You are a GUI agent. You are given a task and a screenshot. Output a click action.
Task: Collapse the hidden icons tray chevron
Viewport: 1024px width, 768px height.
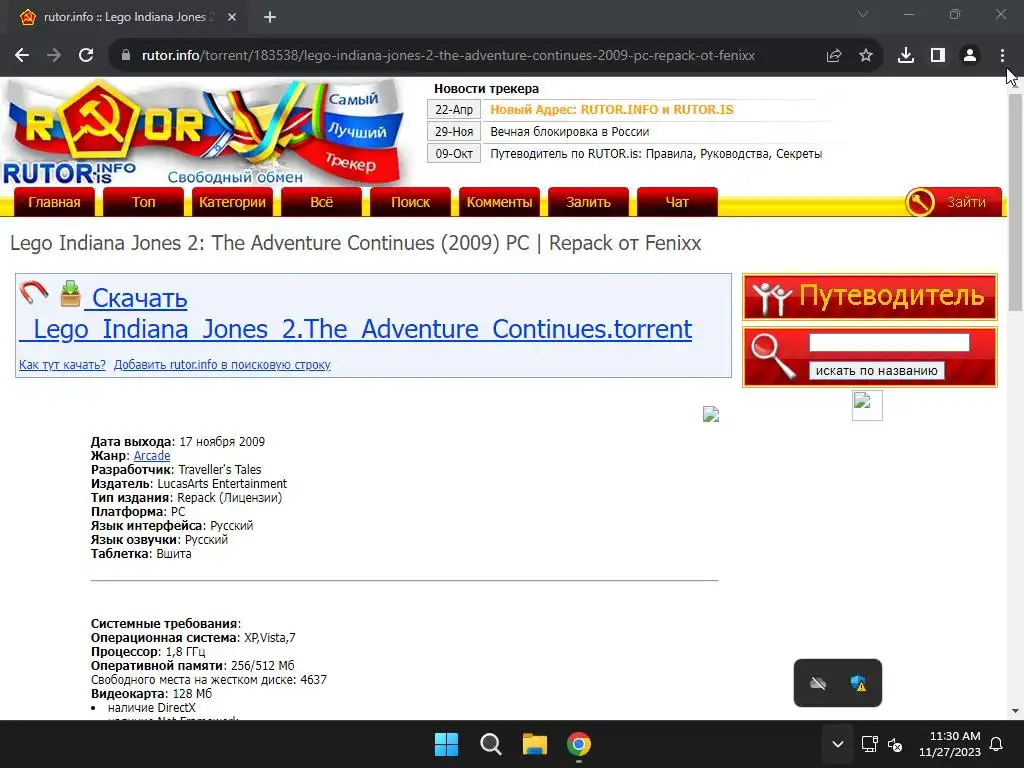click(838, 744)
